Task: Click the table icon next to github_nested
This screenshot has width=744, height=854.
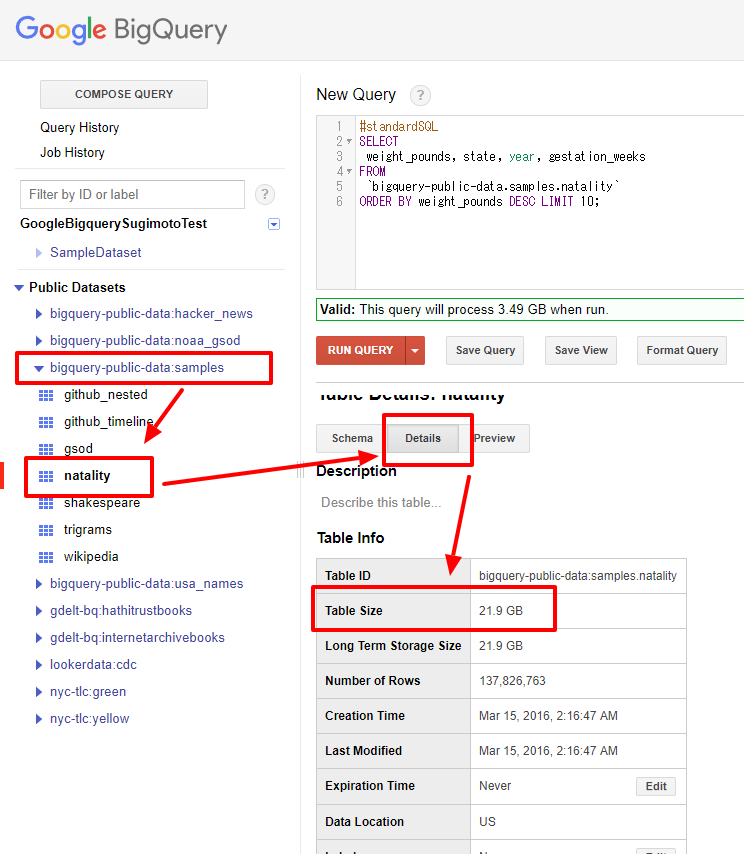Action: (46, 395)
